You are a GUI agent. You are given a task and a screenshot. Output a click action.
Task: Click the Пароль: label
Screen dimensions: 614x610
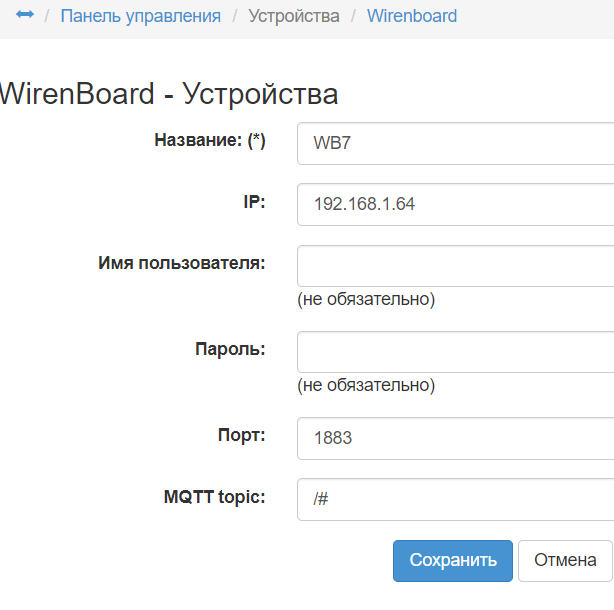point(230,349)
